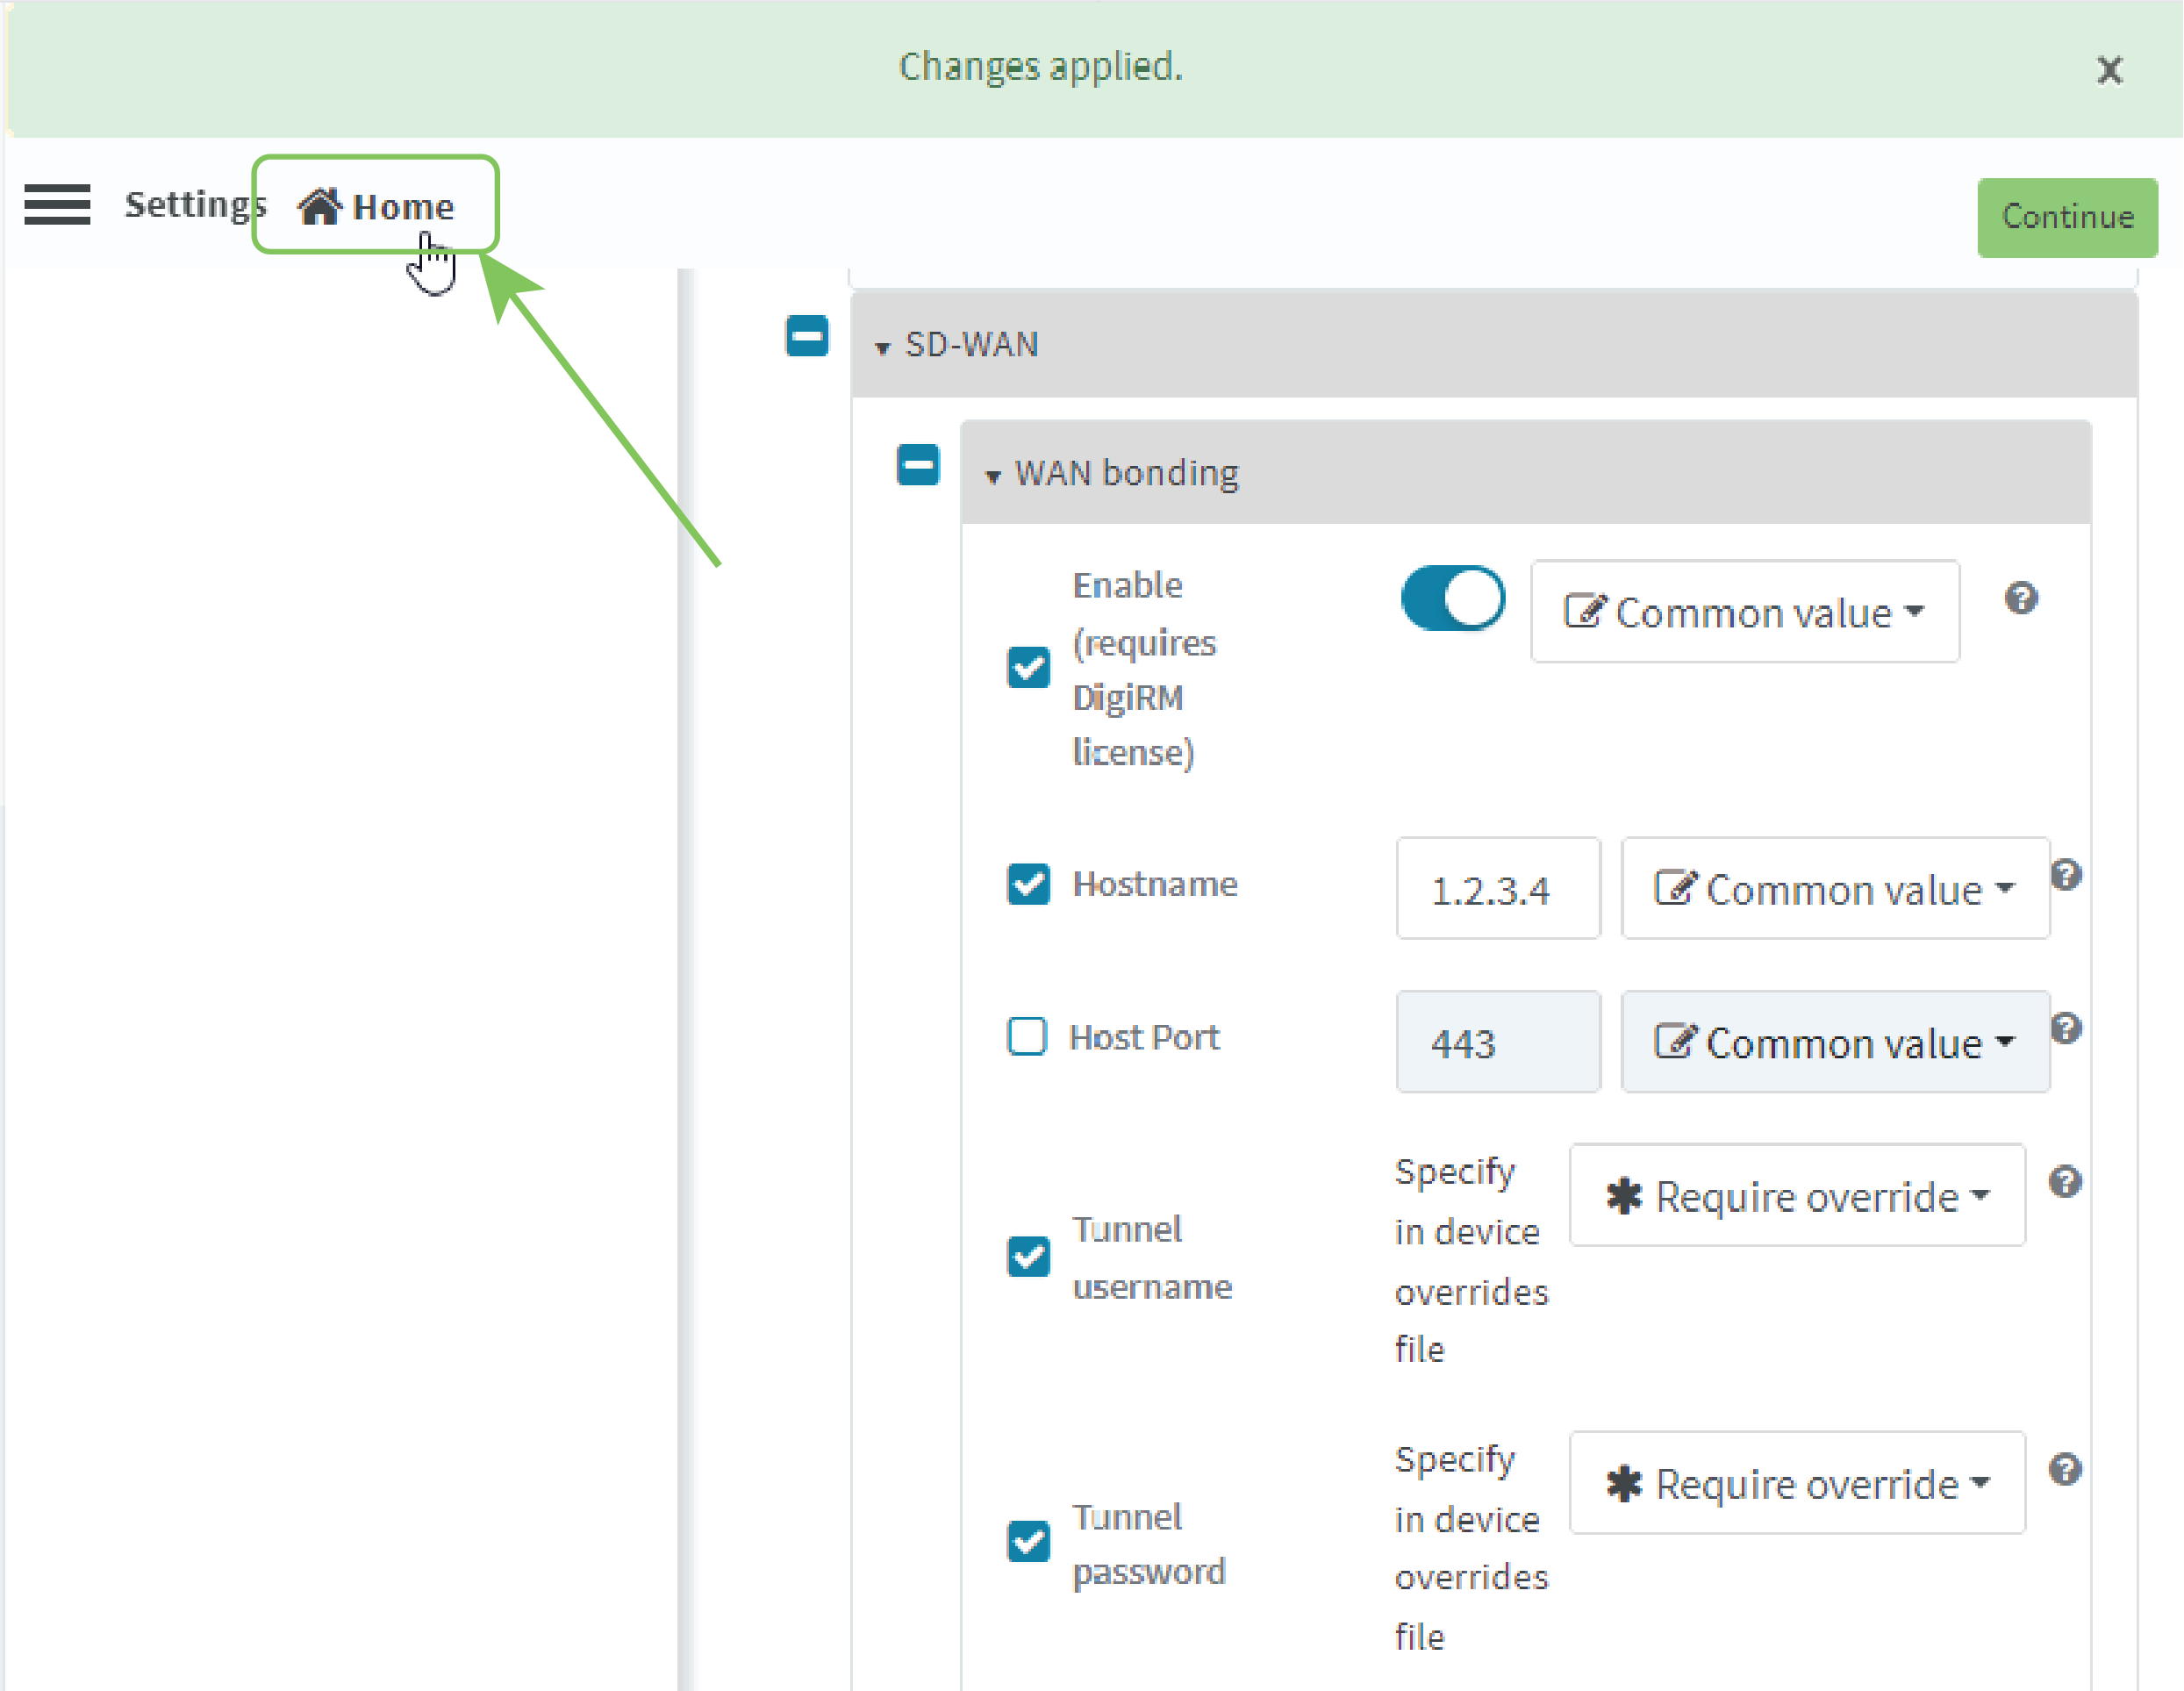2184x1691 pixels.
Task: Open help icon for Hostname setting
Action: [2066, 875]
